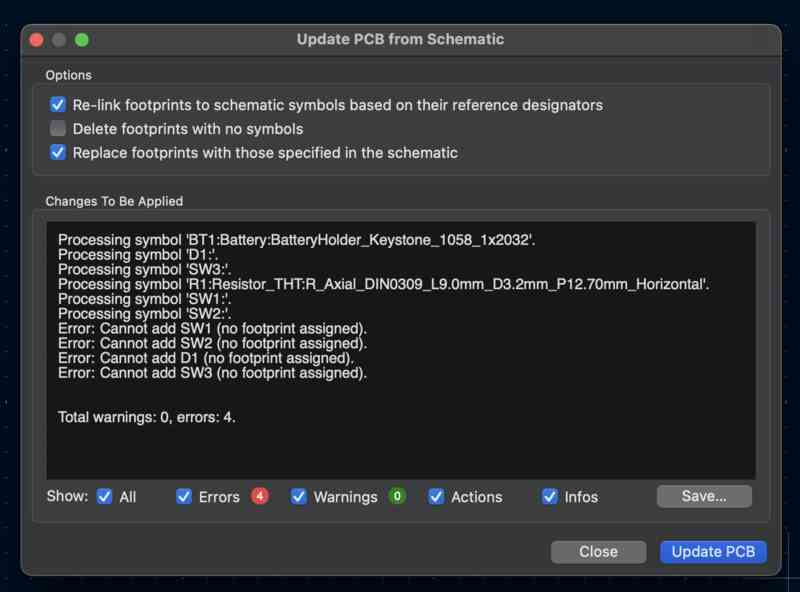Minimize the dialog with the yellow button
The width and height of the screenshot is (800, 592).
tap(59, 40)
